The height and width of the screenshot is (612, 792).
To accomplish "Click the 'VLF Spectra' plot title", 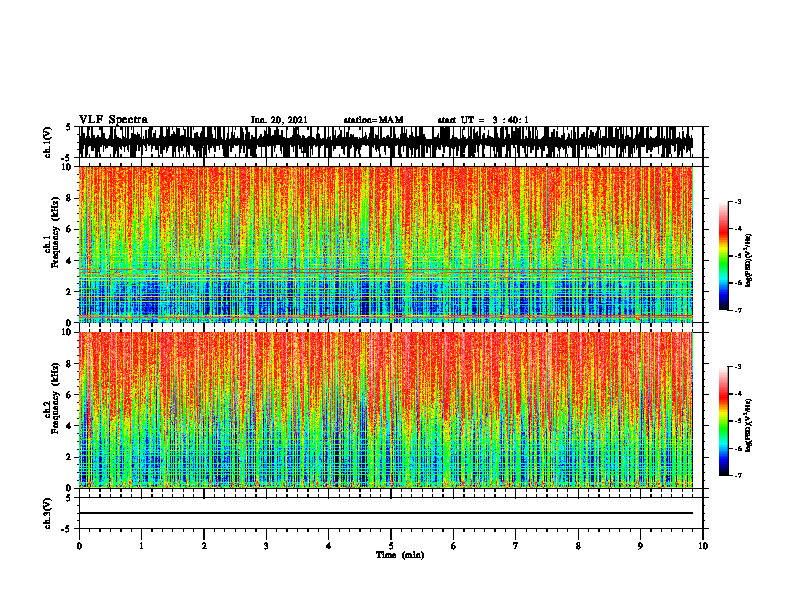I will 113,120.
